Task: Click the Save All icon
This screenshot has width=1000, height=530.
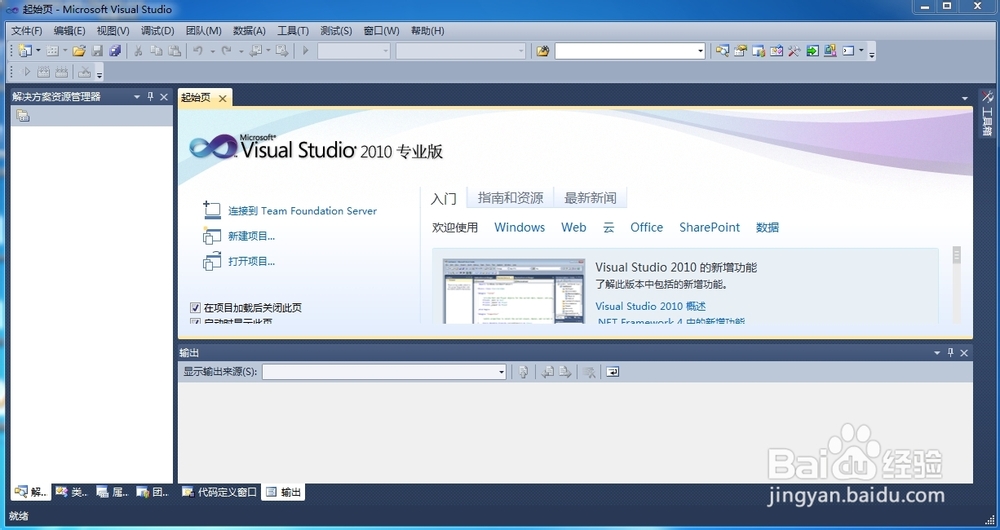Action: tap(115, 50)
